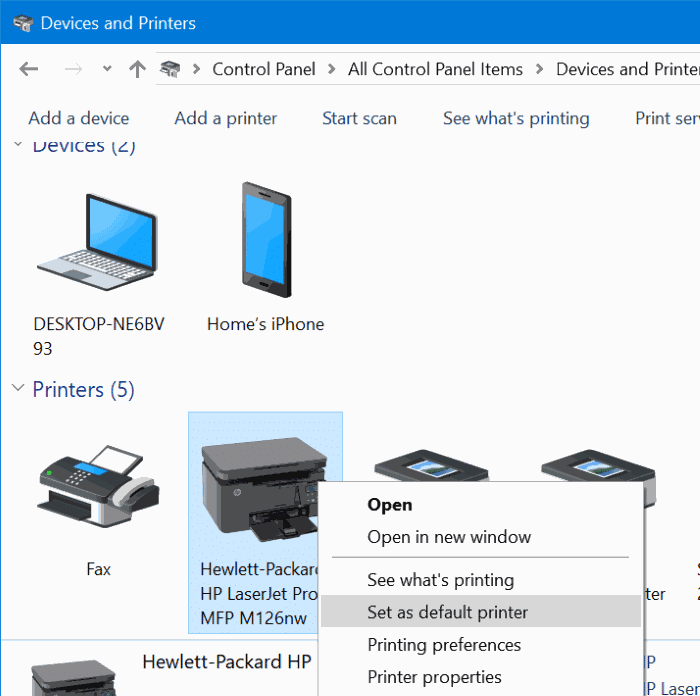The image size is (700, 696).
Task: Collapse the Printers (5) group chevron
Action: pyautogui.click(x=18, y=388)
